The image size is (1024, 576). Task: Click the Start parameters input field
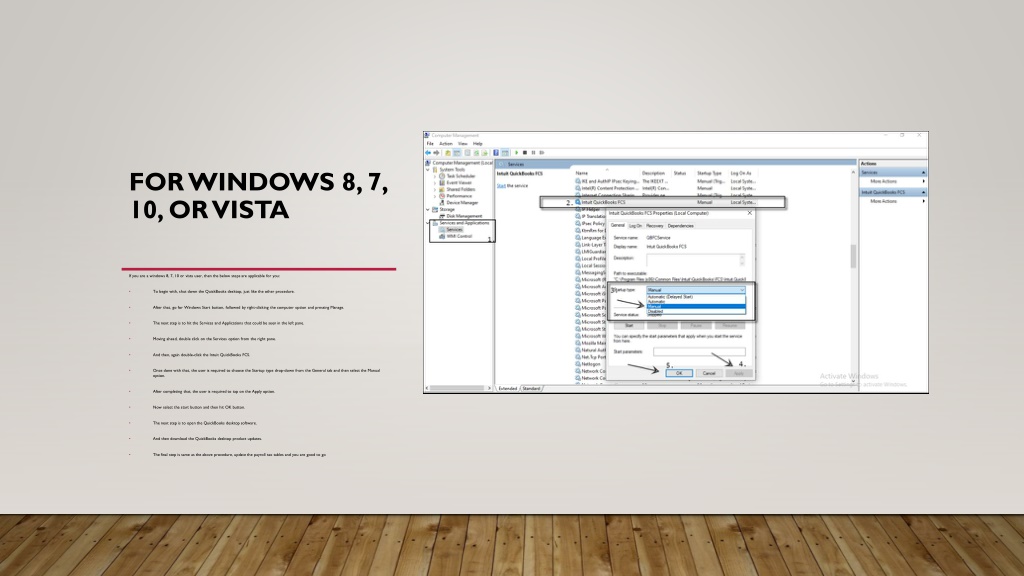pos(699,352)
